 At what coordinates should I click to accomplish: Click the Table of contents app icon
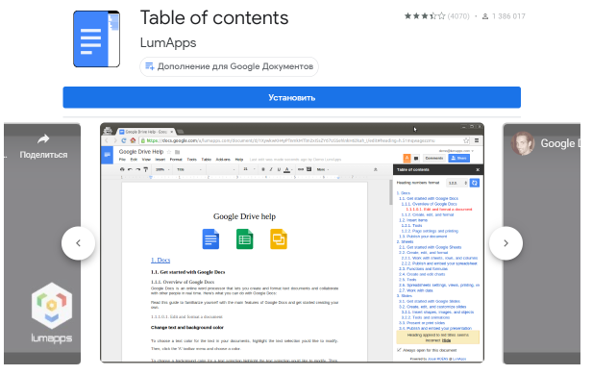(97, 39)
